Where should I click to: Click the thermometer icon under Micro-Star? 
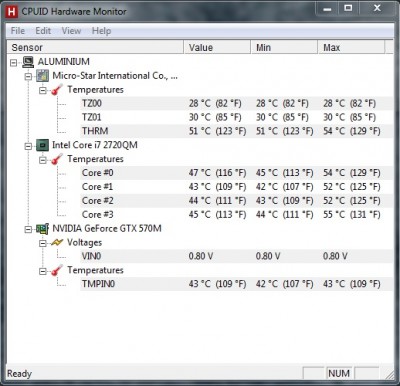click(x=57, y=90)
